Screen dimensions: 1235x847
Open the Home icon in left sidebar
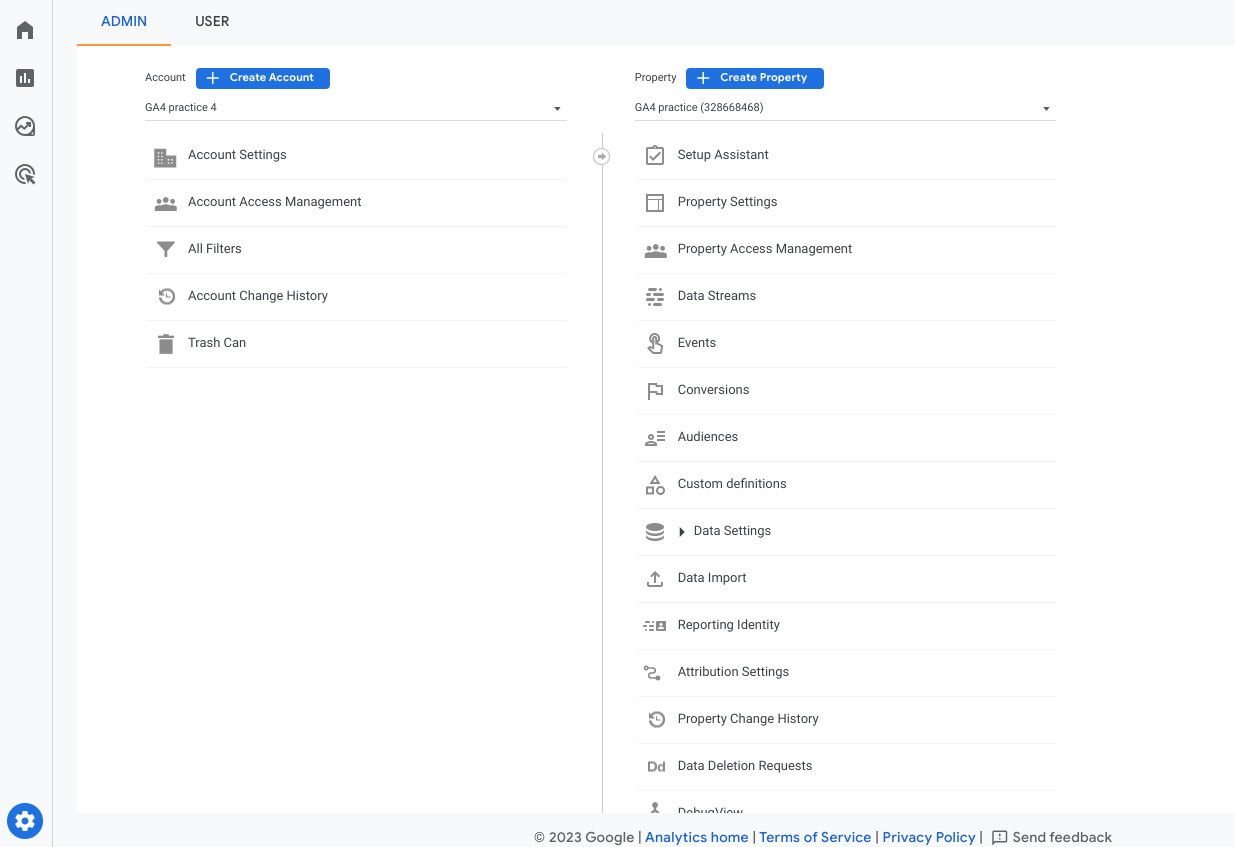[25, 30]
